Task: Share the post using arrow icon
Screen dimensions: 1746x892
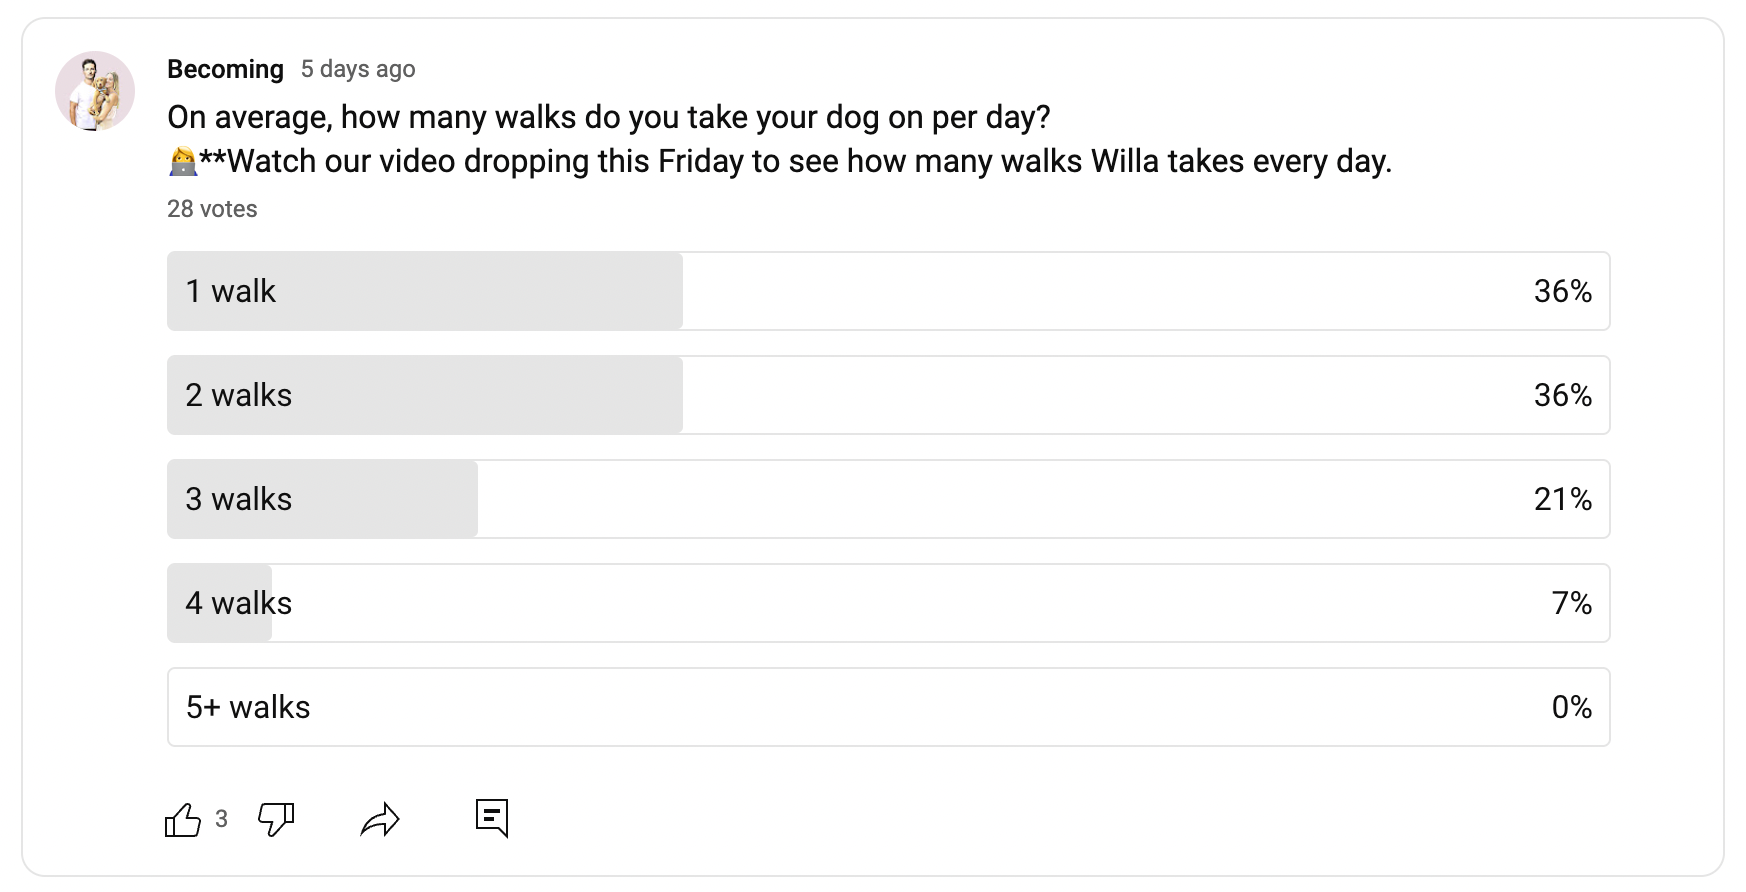Action: (x=380, y=820)
